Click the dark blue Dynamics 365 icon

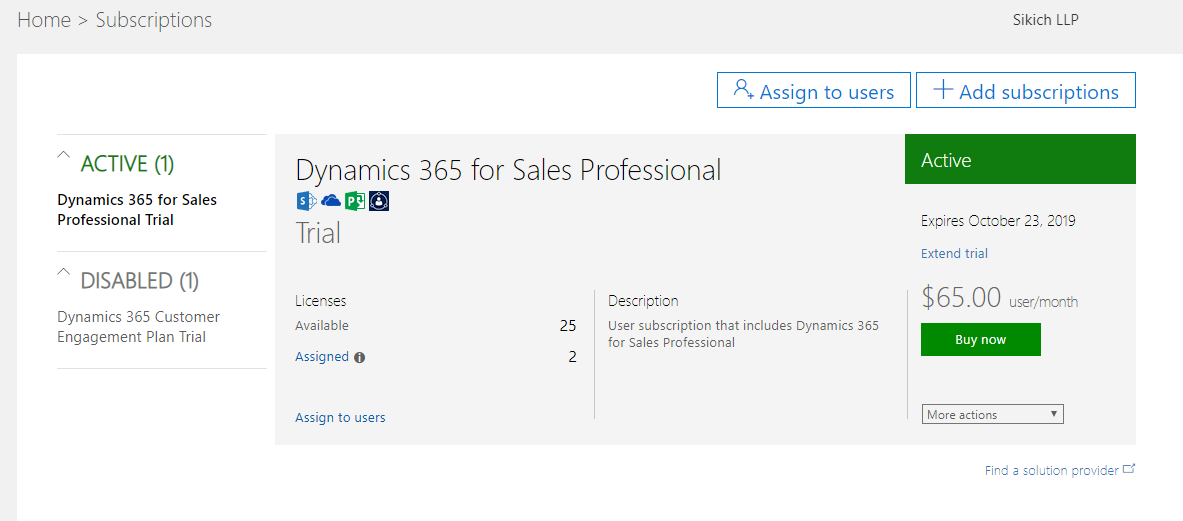coord(379,201)
